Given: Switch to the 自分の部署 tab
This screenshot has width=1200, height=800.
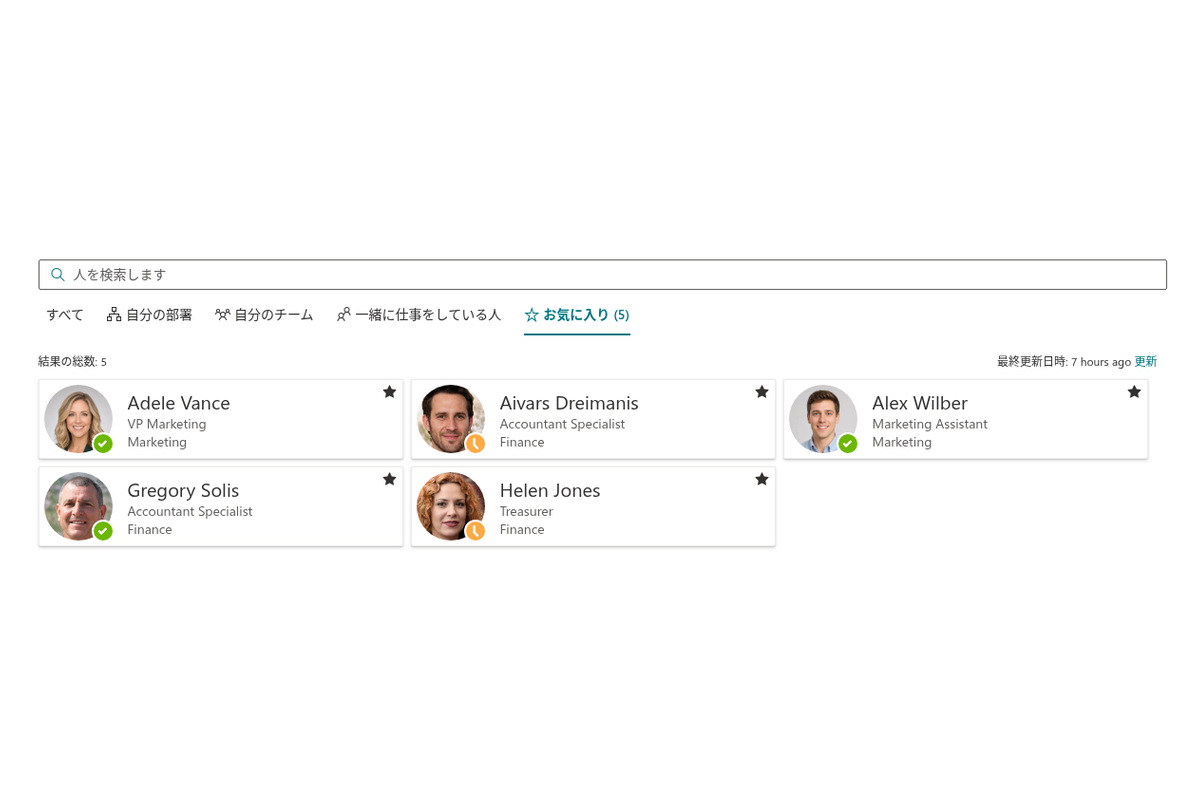Looking at the screenshot, I should [x=149, y=315].
